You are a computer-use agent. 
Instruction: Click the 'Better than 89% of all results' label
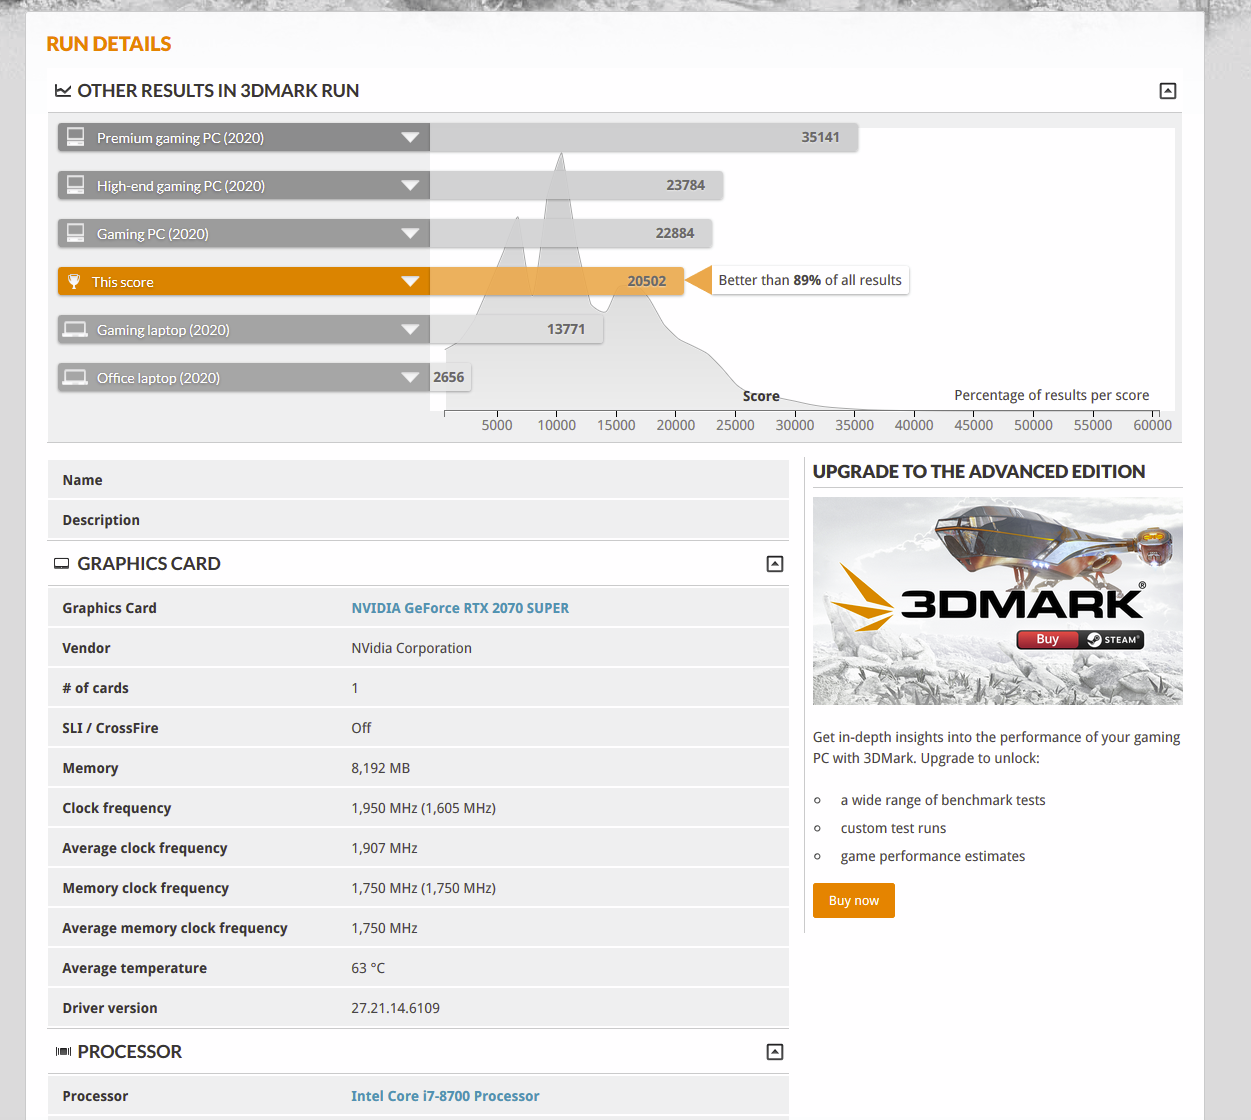pyautogui.click(x=810, y=280)
